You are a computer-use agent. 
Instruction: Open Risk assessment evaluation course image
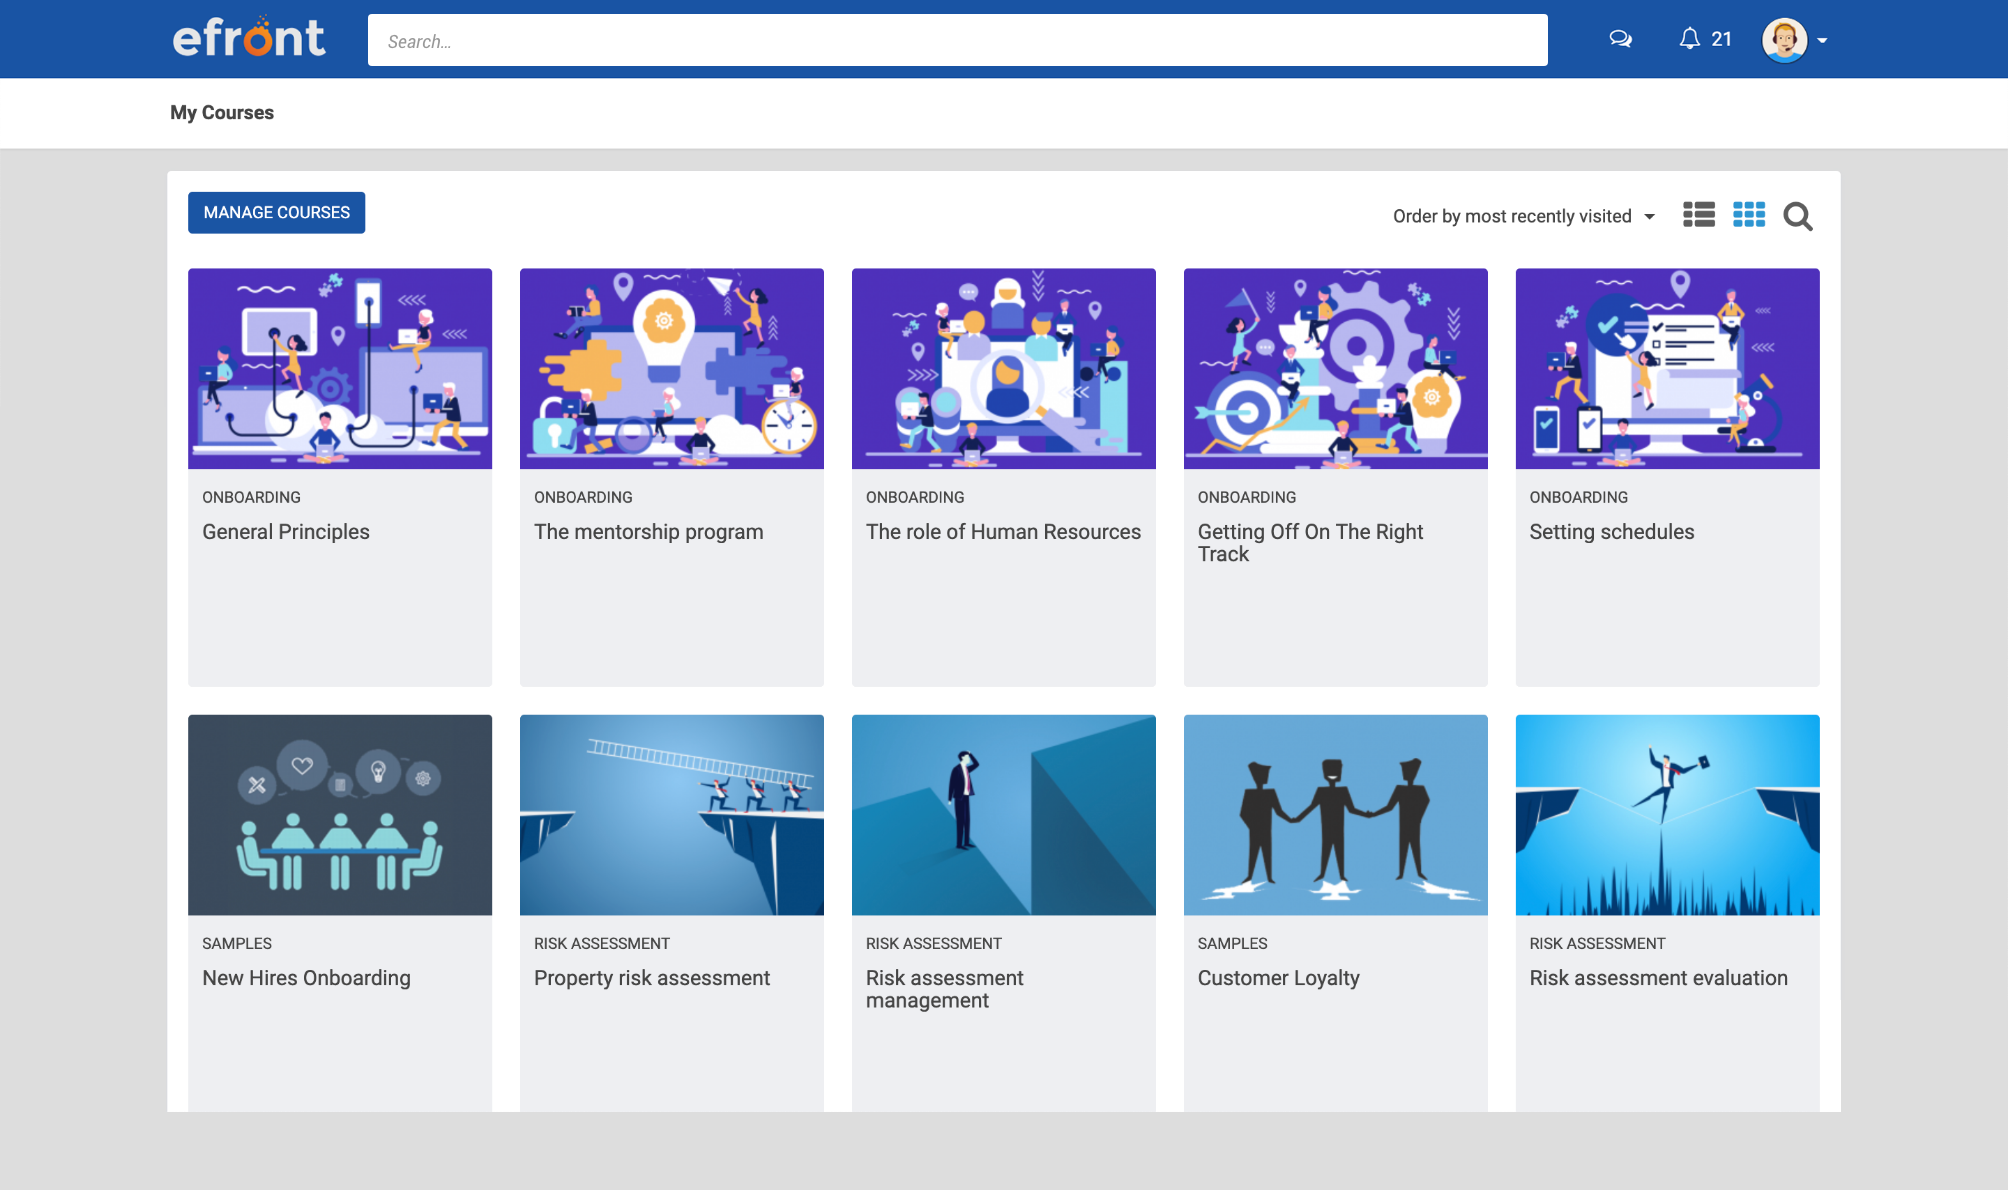click(1667, 814)
